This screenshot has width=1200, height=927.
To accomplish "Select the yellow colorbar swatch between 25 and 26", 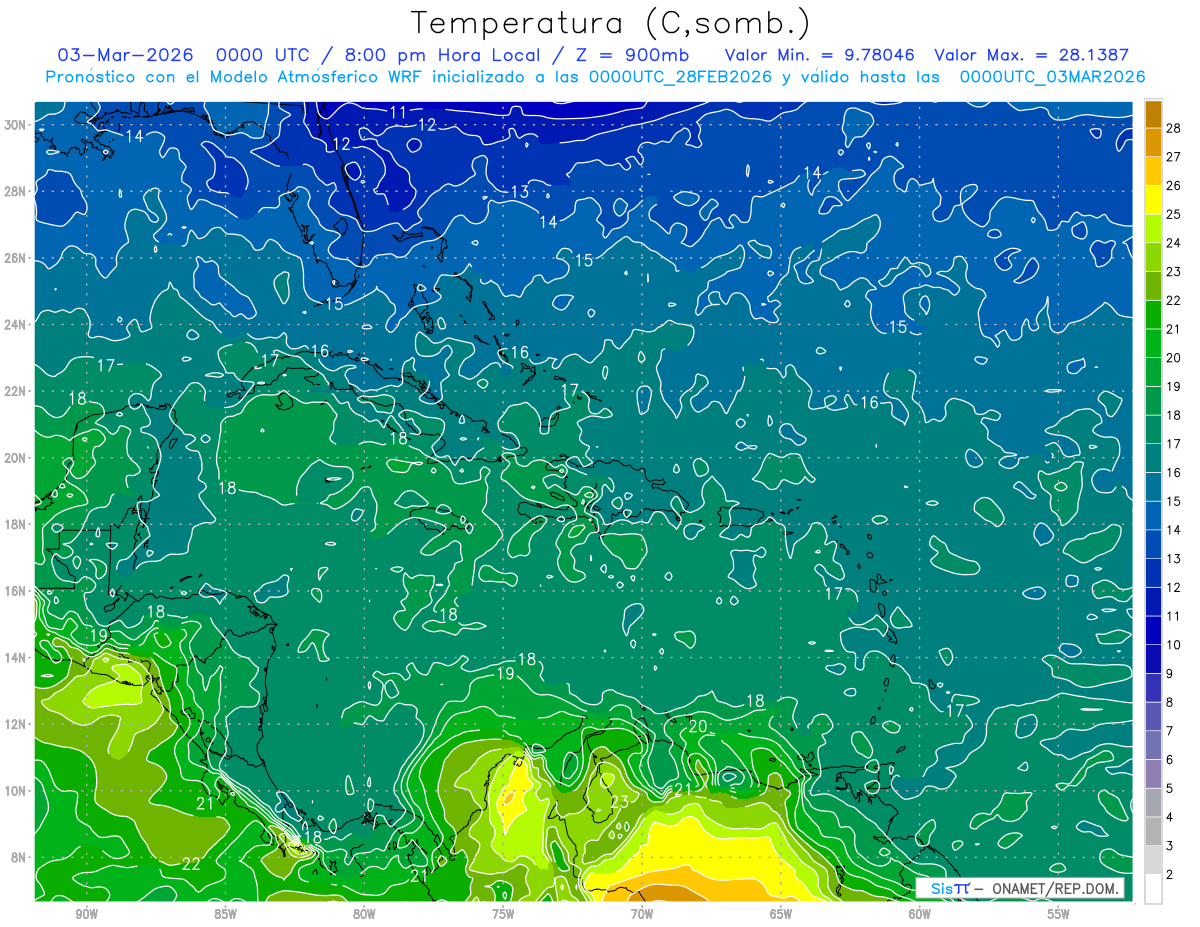I will pyautogui.click(x=1153, y=200).
